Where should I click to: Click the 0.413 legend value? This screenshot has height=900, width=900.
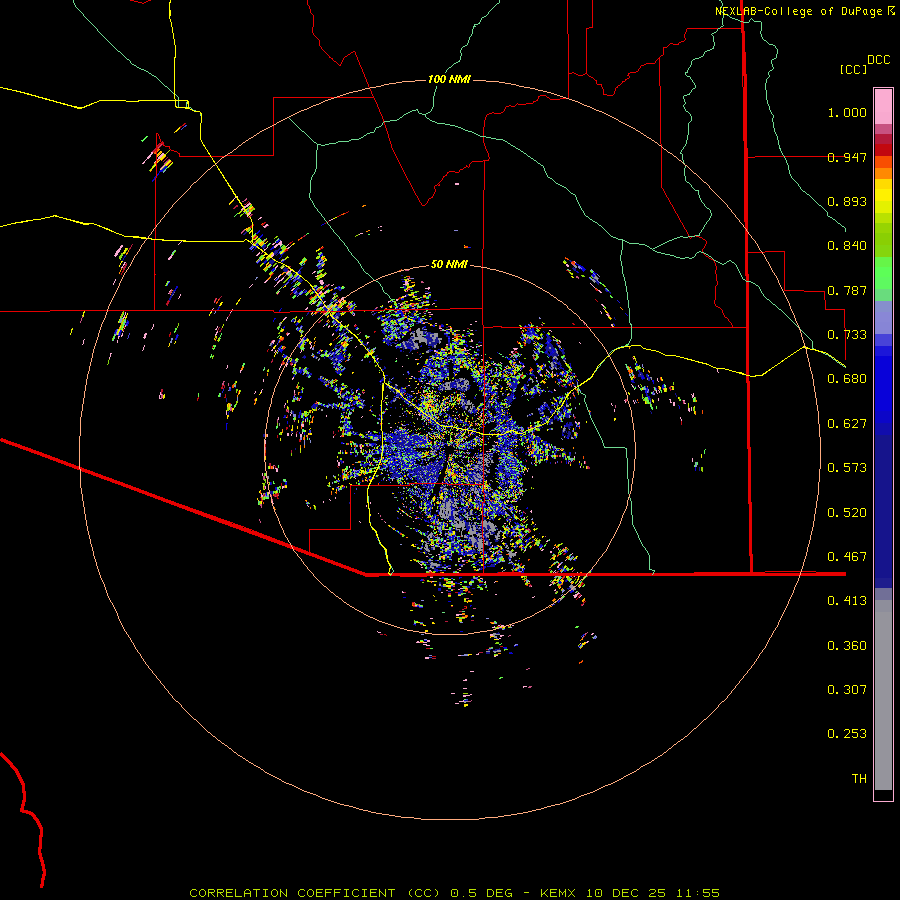(847, 601)
